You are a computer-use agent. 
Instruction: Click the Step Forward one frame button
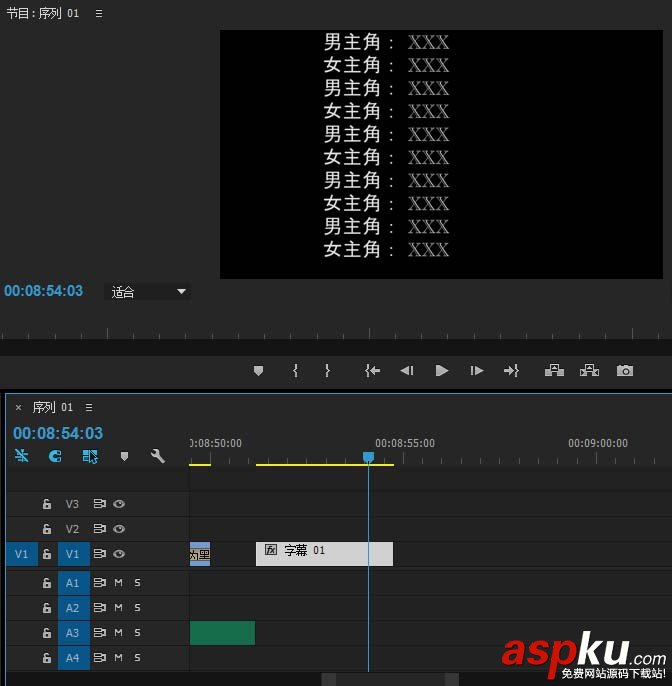[x=477, y=370]
